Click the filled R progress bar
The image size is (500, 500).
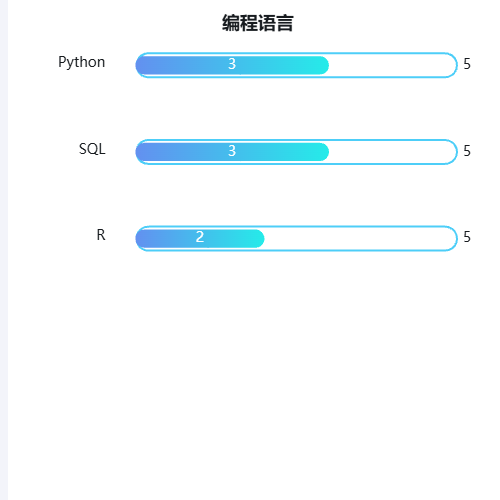click(200, 238)
